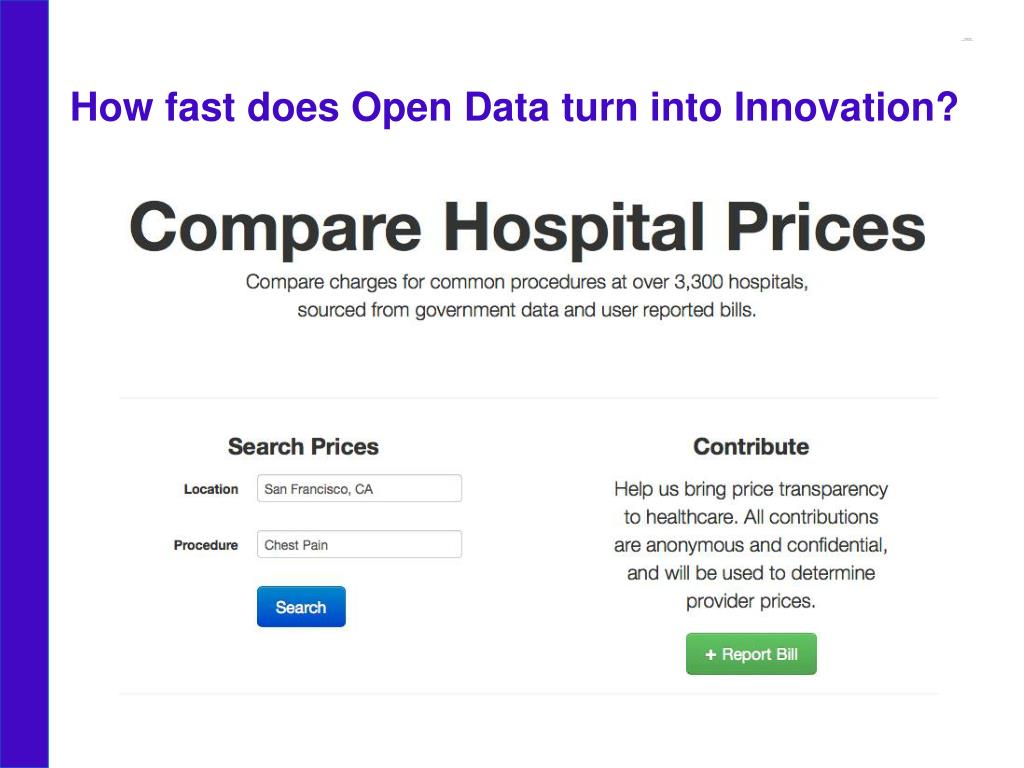Click the horizontal divider below Report Bill
Screen dimensions: 1024x768
pos(529,693)
